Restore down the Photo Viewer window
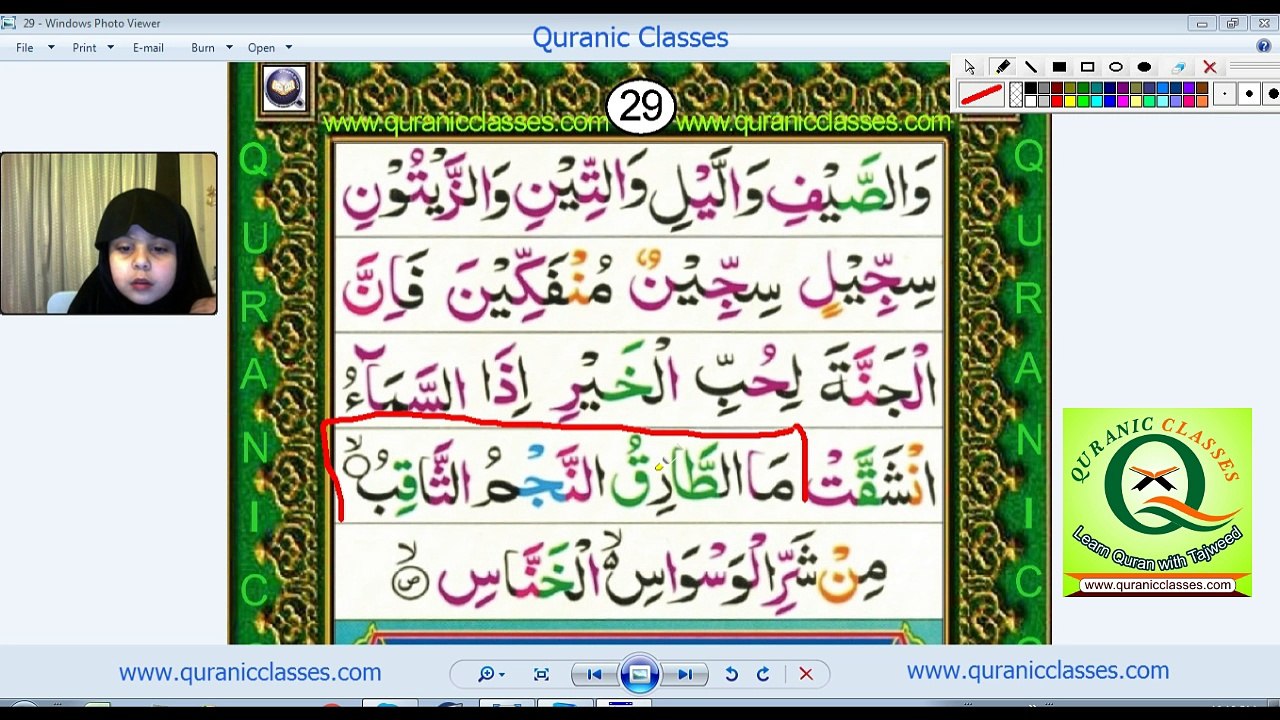1280x720 pixels. pyautogui.click(x=1233, y=23)
